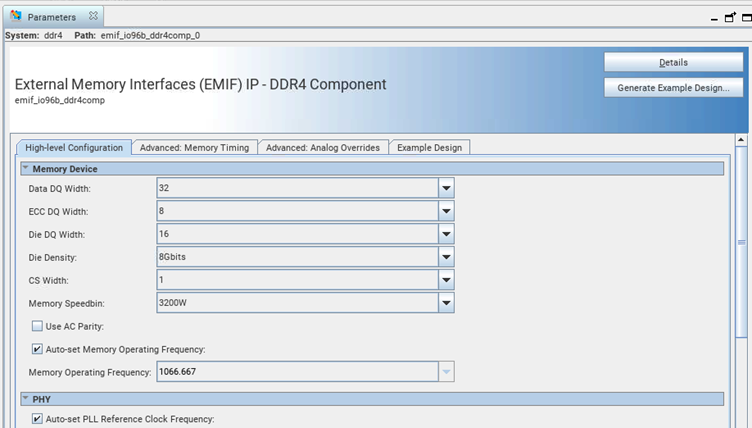Screen dimensions: 752x428
Task: Collapse the Memory Device section
Action: tap(26, 168)
